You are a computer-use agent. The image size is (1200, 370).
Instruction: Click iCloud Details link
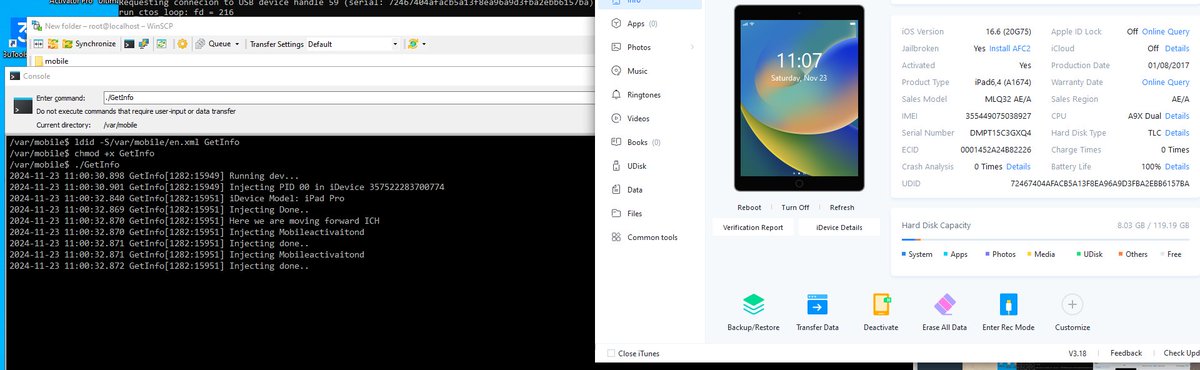tap(1177, 47)
